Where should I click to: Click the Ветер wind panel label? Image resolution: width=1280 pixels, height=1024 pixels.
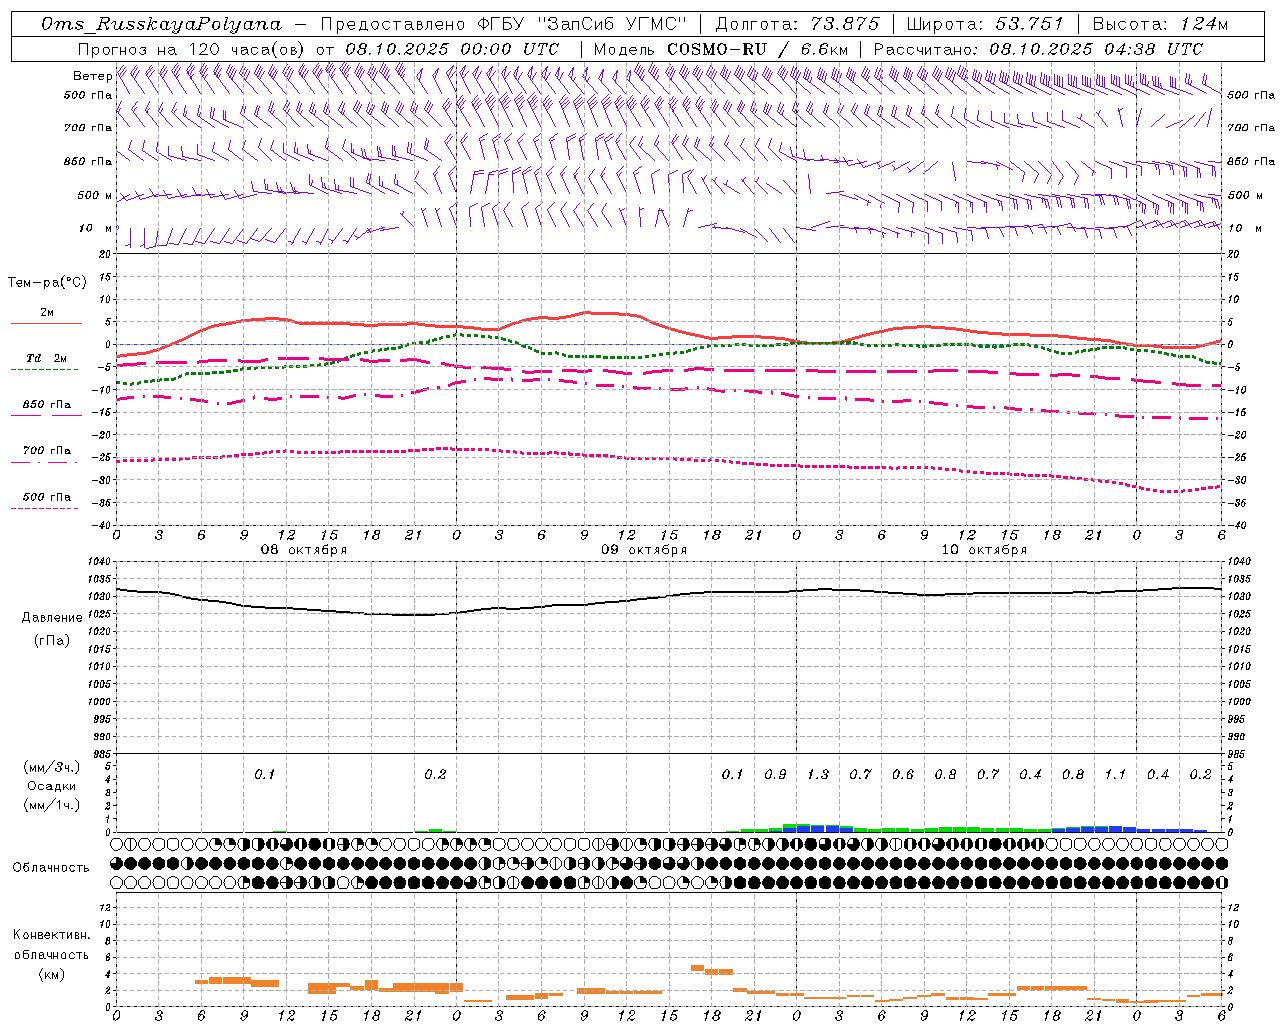[93, 76]
